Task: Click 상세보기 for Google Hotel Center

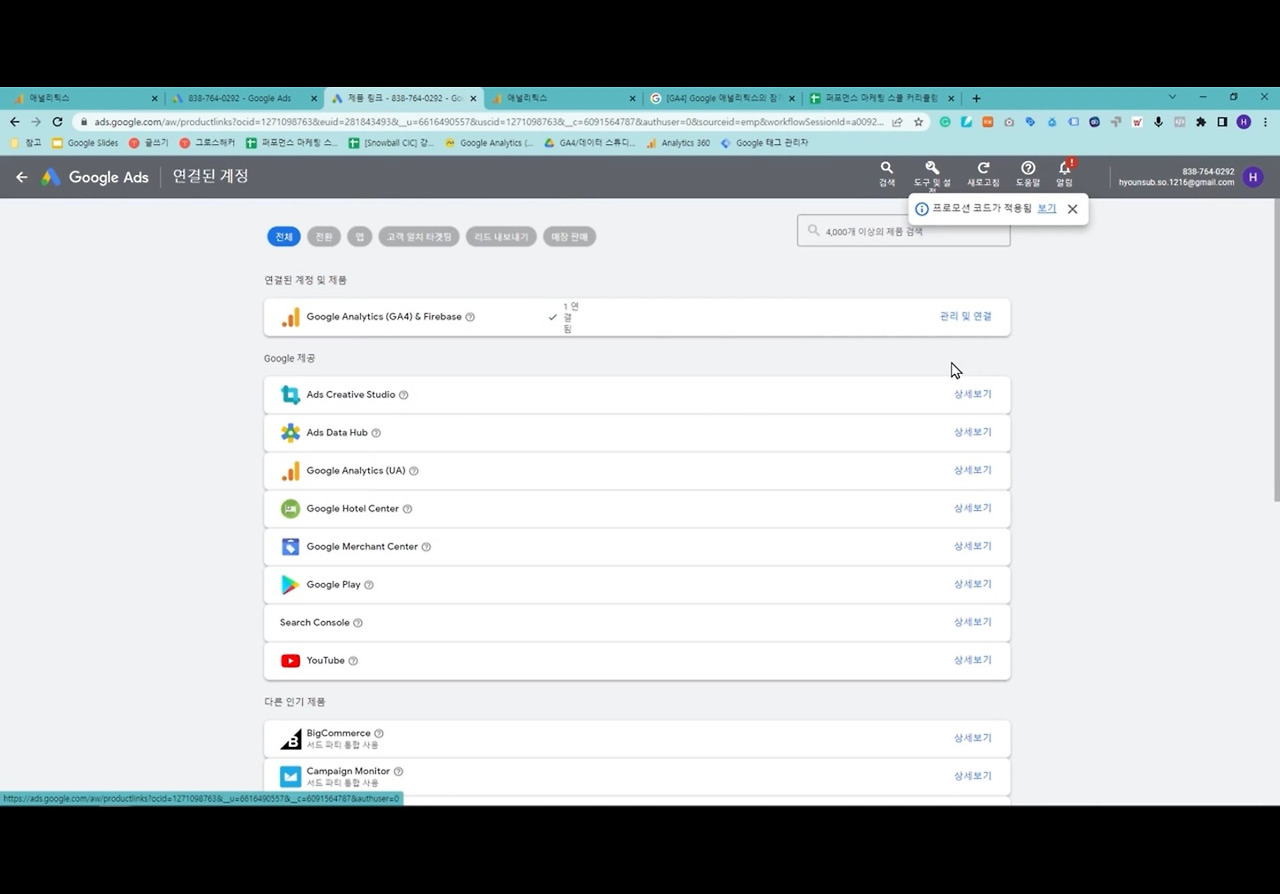Action: [x=972, y=509]
